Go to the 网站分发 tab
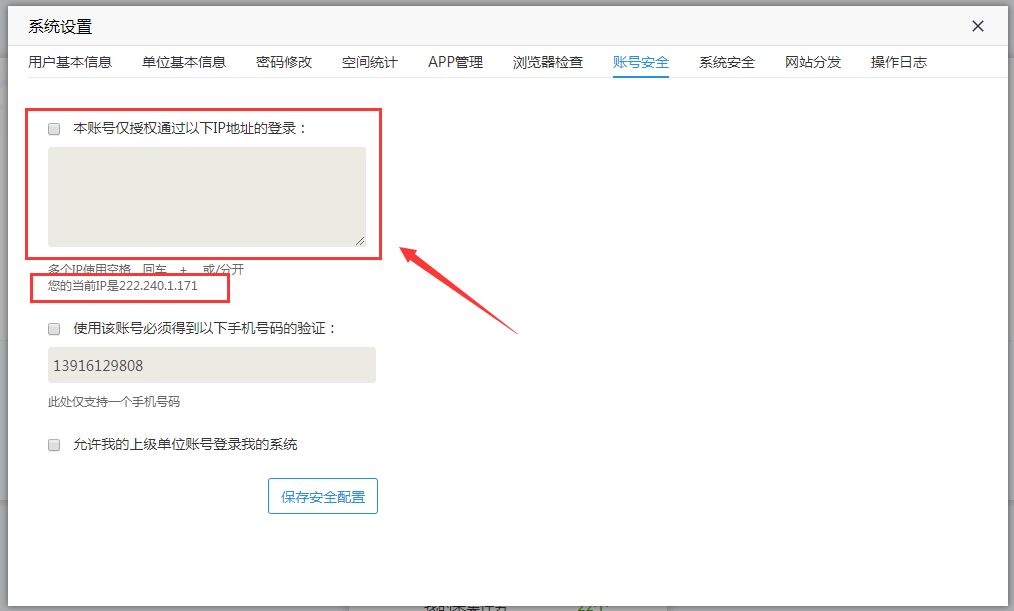Viewport: 1014px width, 611px height. pos(813,62)
